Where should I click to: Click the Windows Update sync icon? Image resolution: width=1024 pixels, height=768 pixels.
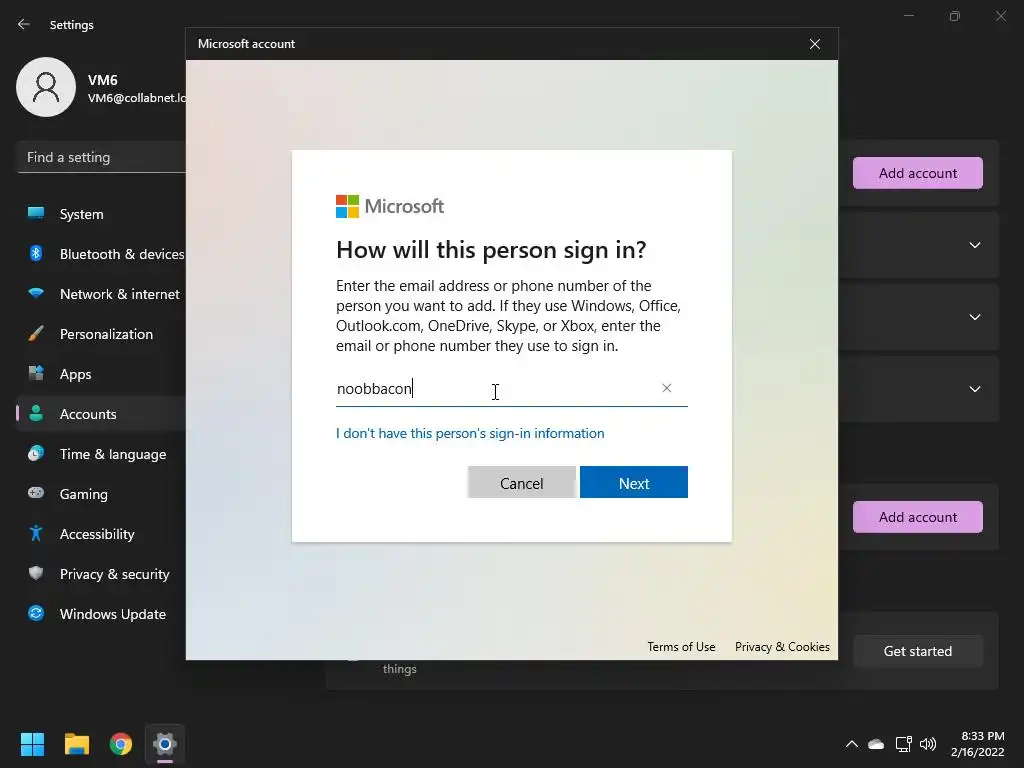36,613
